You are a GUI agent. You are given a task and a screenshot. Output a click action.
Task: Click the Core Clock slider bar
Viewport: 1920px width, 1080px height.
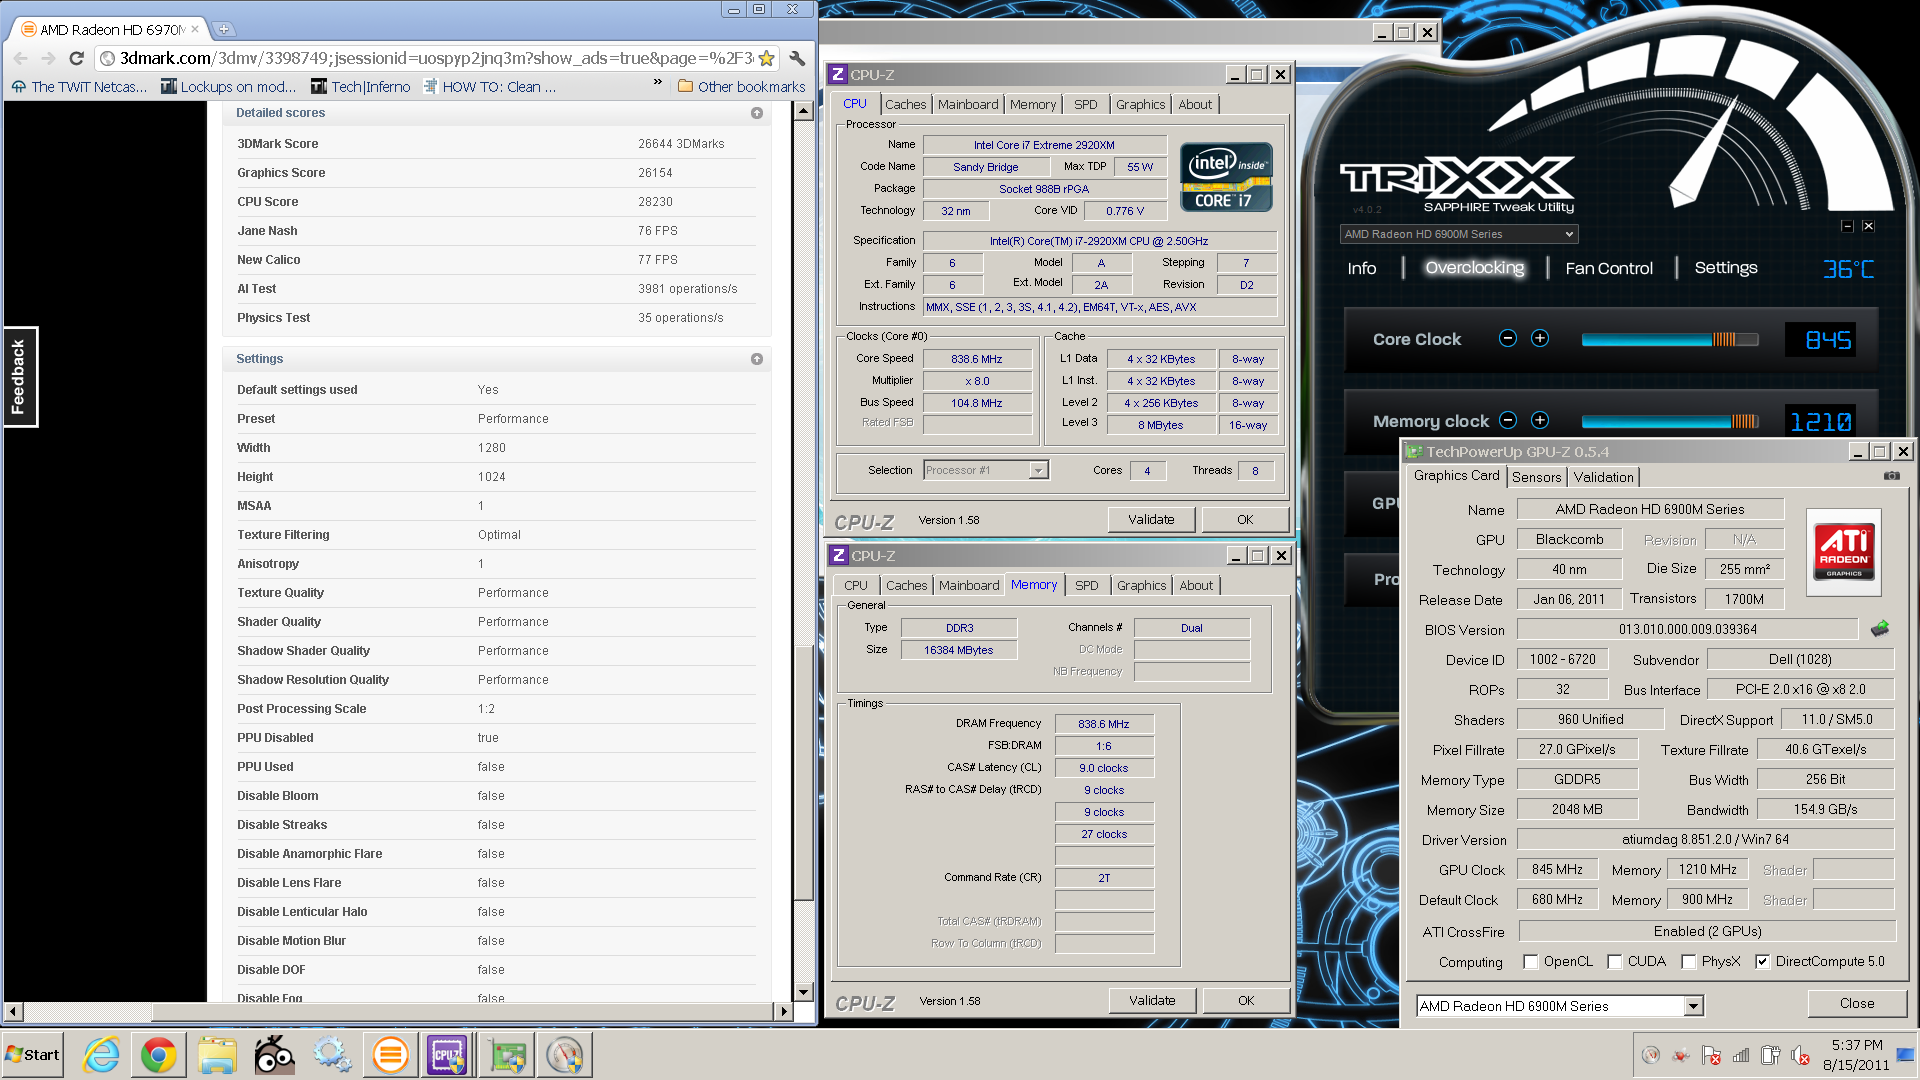(1670, 339)
